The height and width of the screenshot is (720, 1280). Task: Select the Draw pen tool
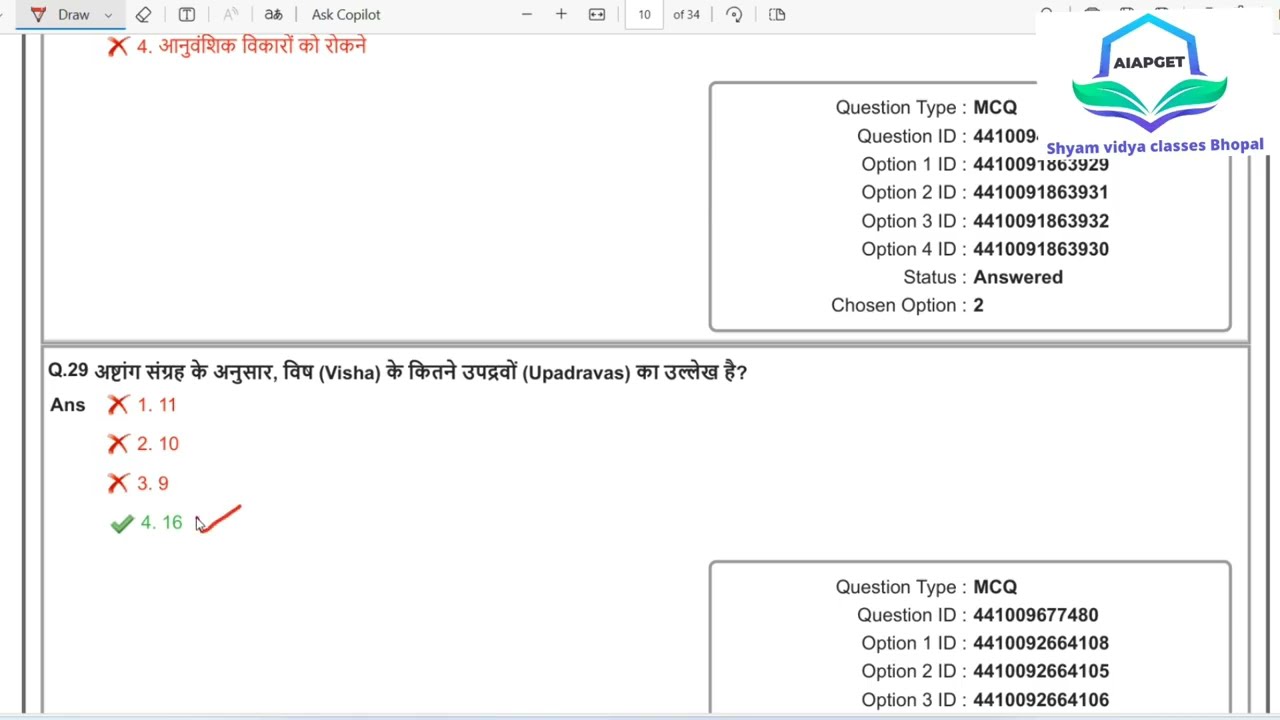pyautogui.click(x=60, y=14)
